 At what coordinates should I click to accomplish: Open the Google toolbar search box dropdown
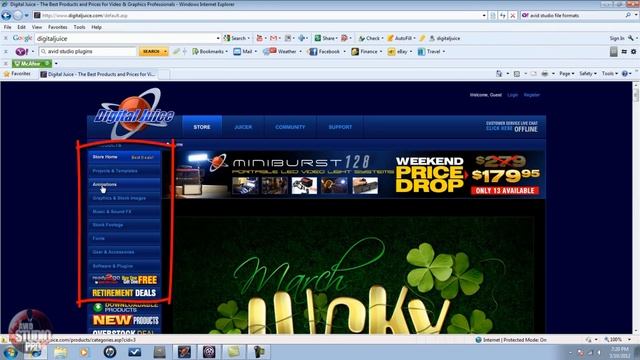click(x=218, y=38)
